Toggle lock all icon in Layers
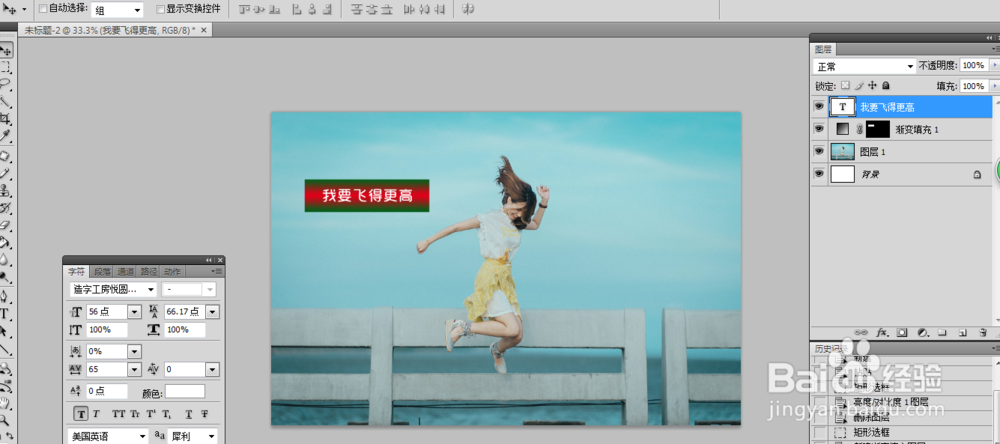This screenshot has height=444, width=1000. (x=886, y=85)
